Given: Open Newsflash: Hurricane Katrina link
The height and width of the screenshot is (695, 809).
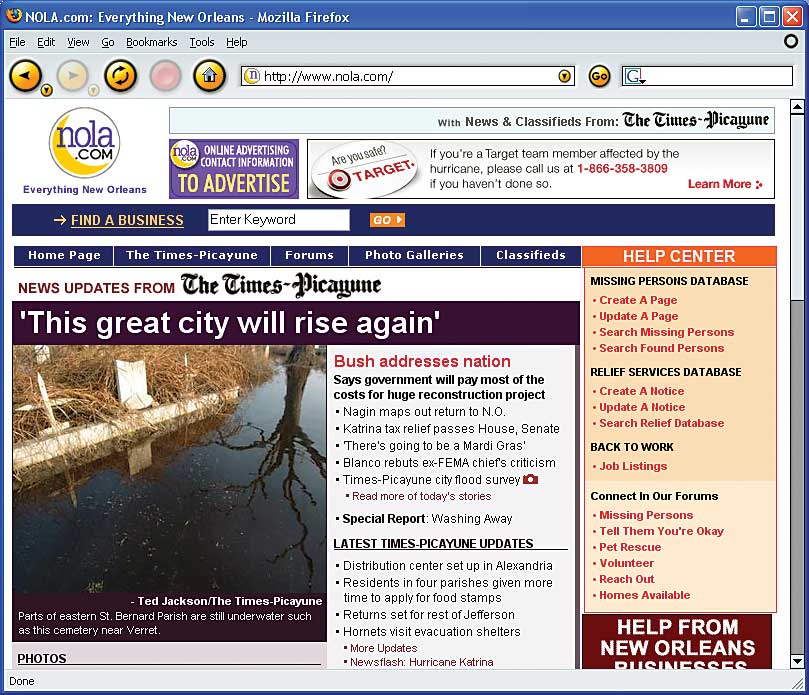Looking at the screenshot, I should (x=422, y=662).
